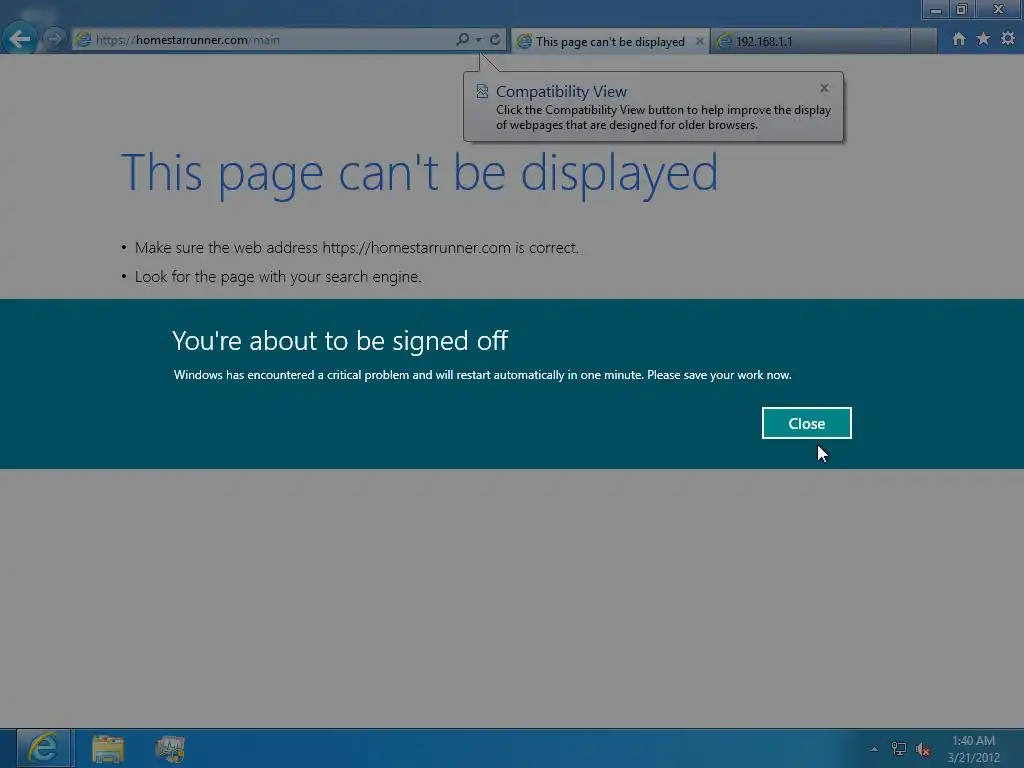Click the forward navigation arrow
The width and height of the screenshot is (1024, 768).
click(x=55, y=39)
